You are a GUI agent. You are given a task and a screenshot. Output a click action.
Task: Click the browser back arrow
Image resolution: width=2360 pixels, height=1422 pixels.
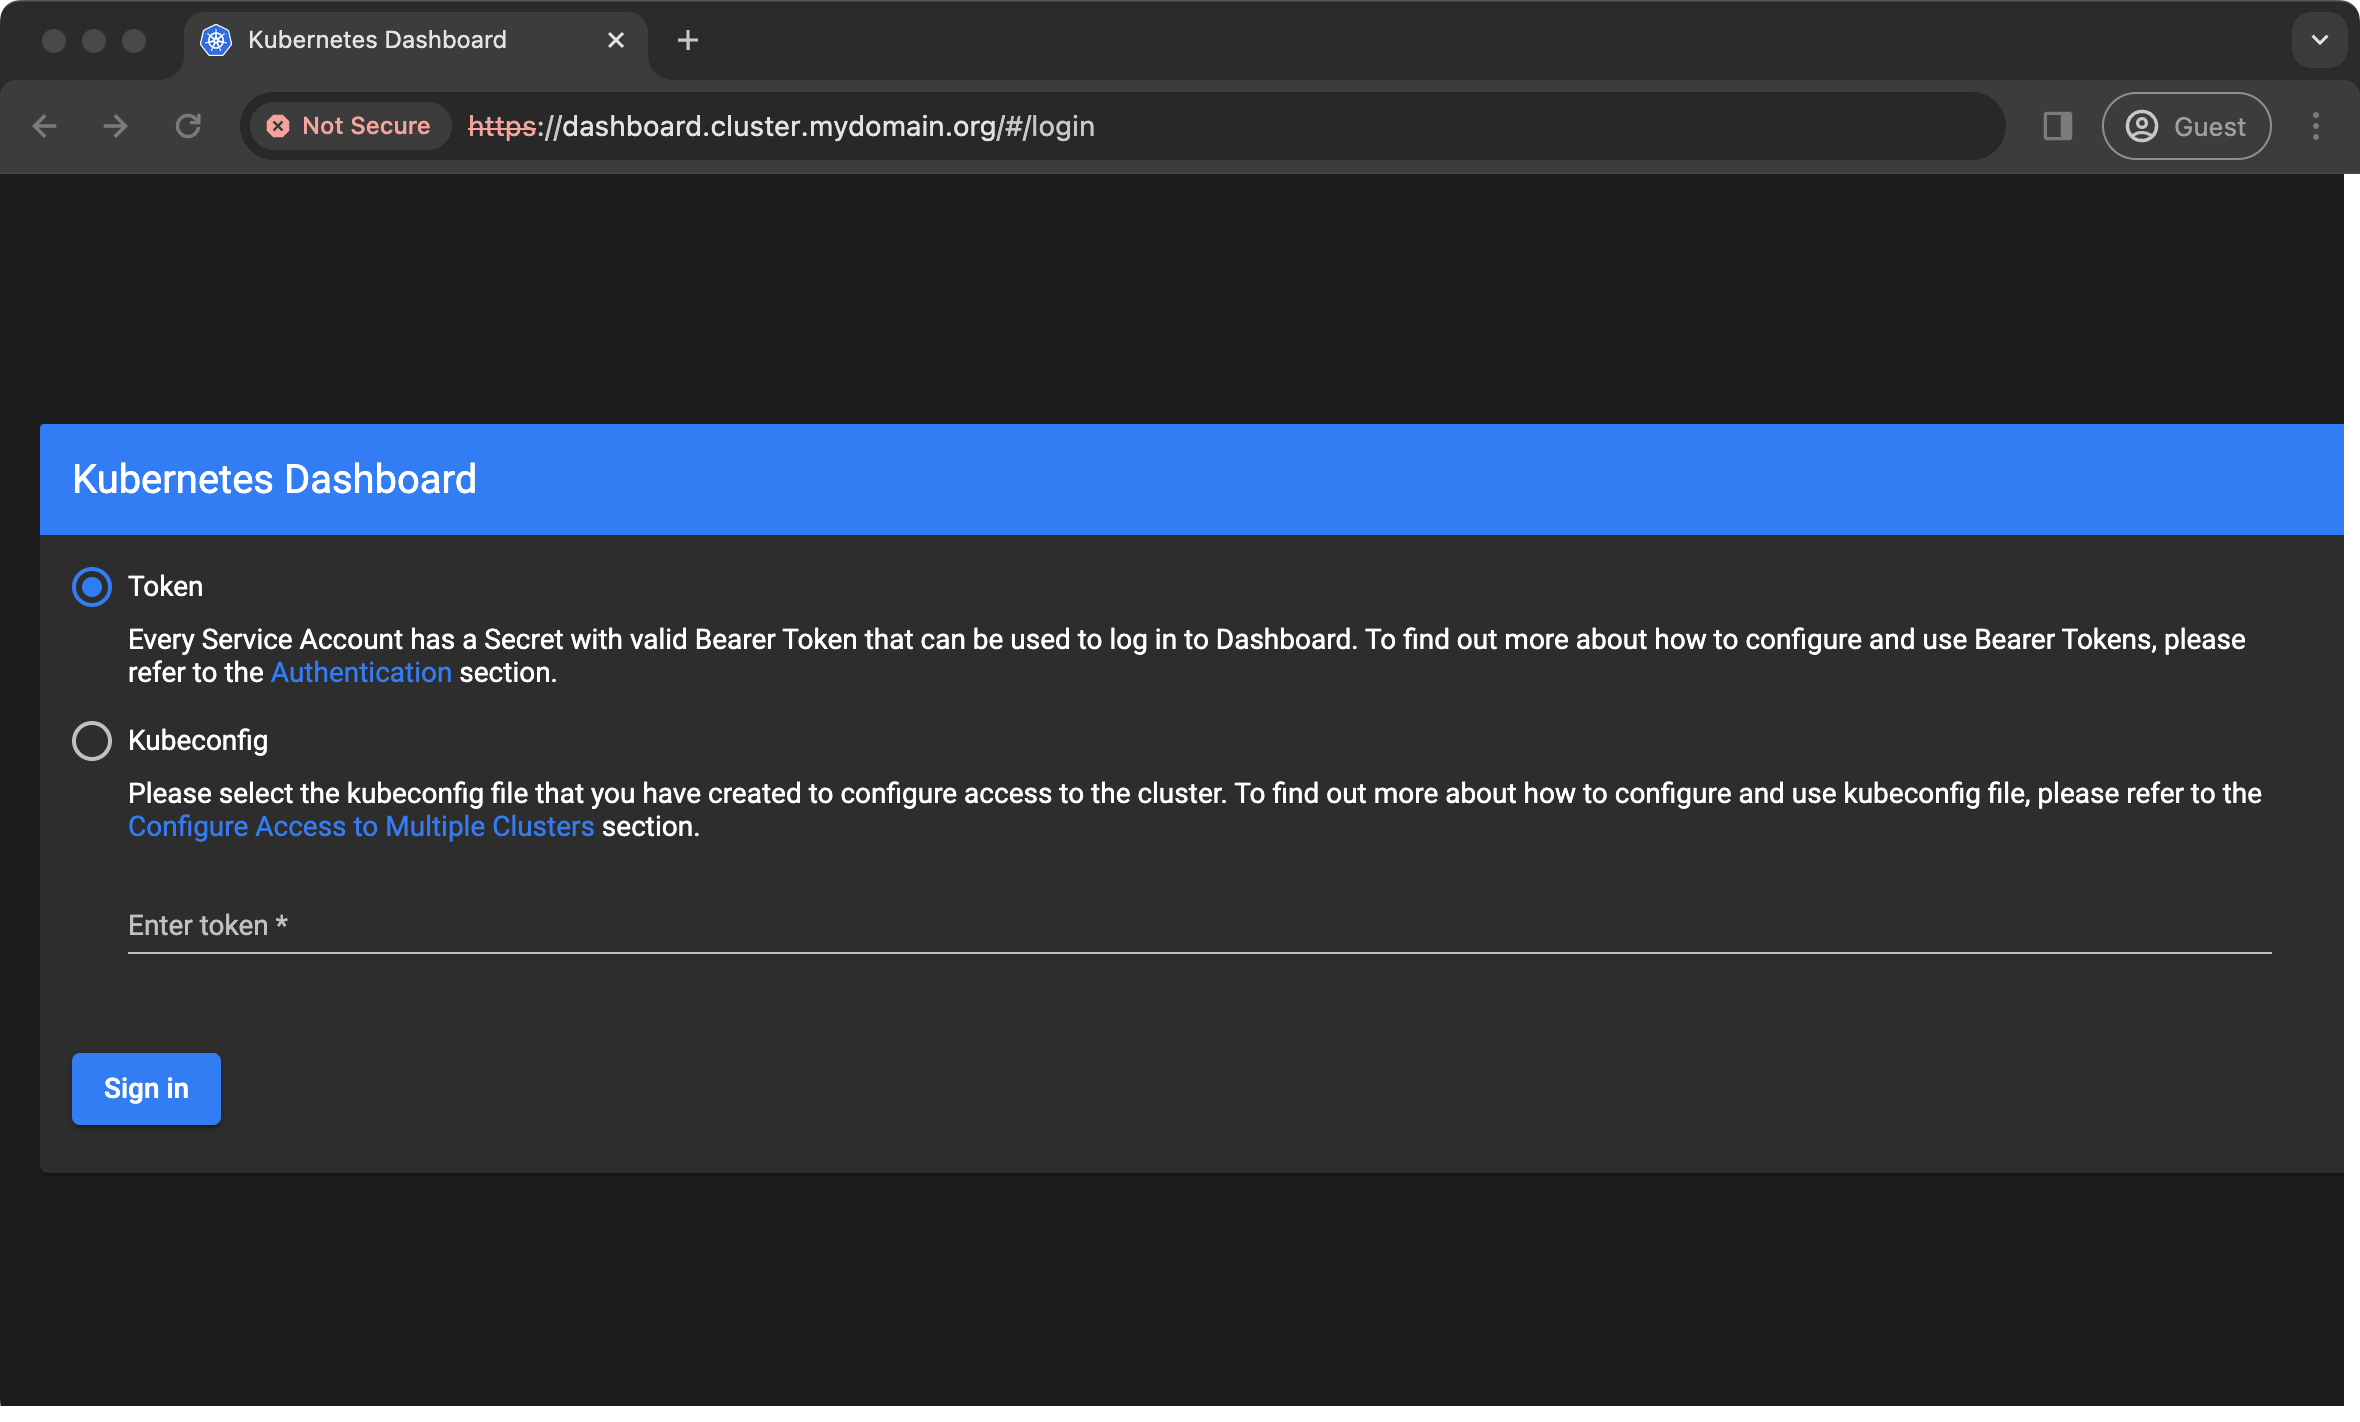(45, 126)
